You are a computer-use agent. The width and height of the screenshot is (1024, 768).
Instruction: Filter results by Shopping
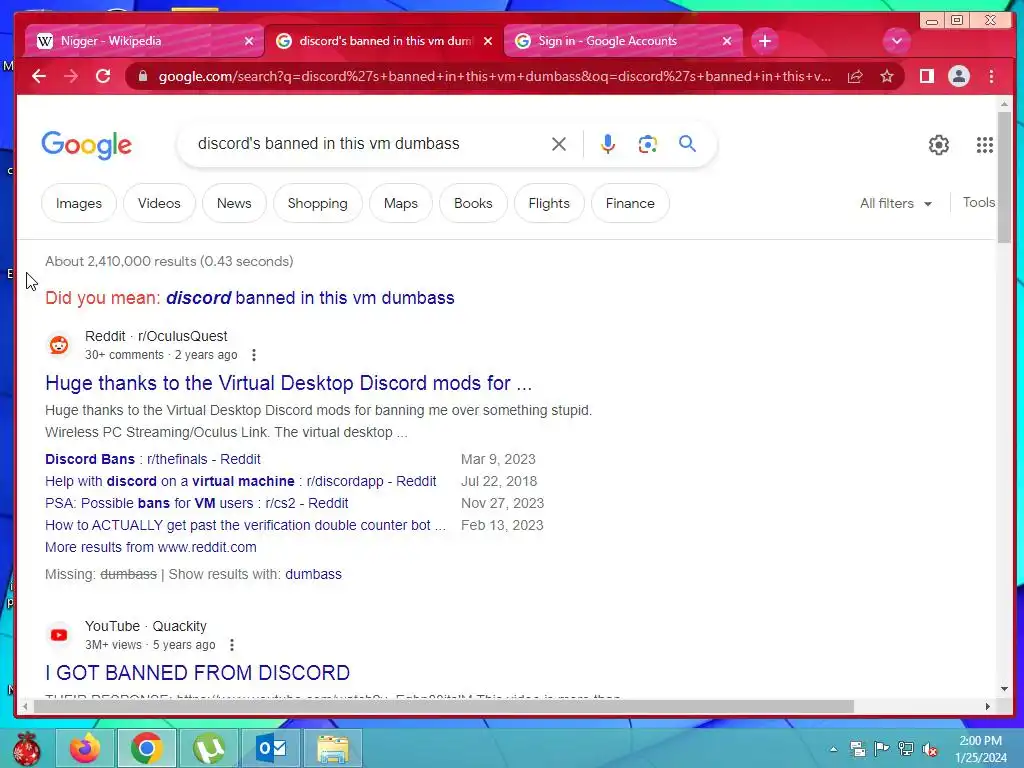click(317, 203)
